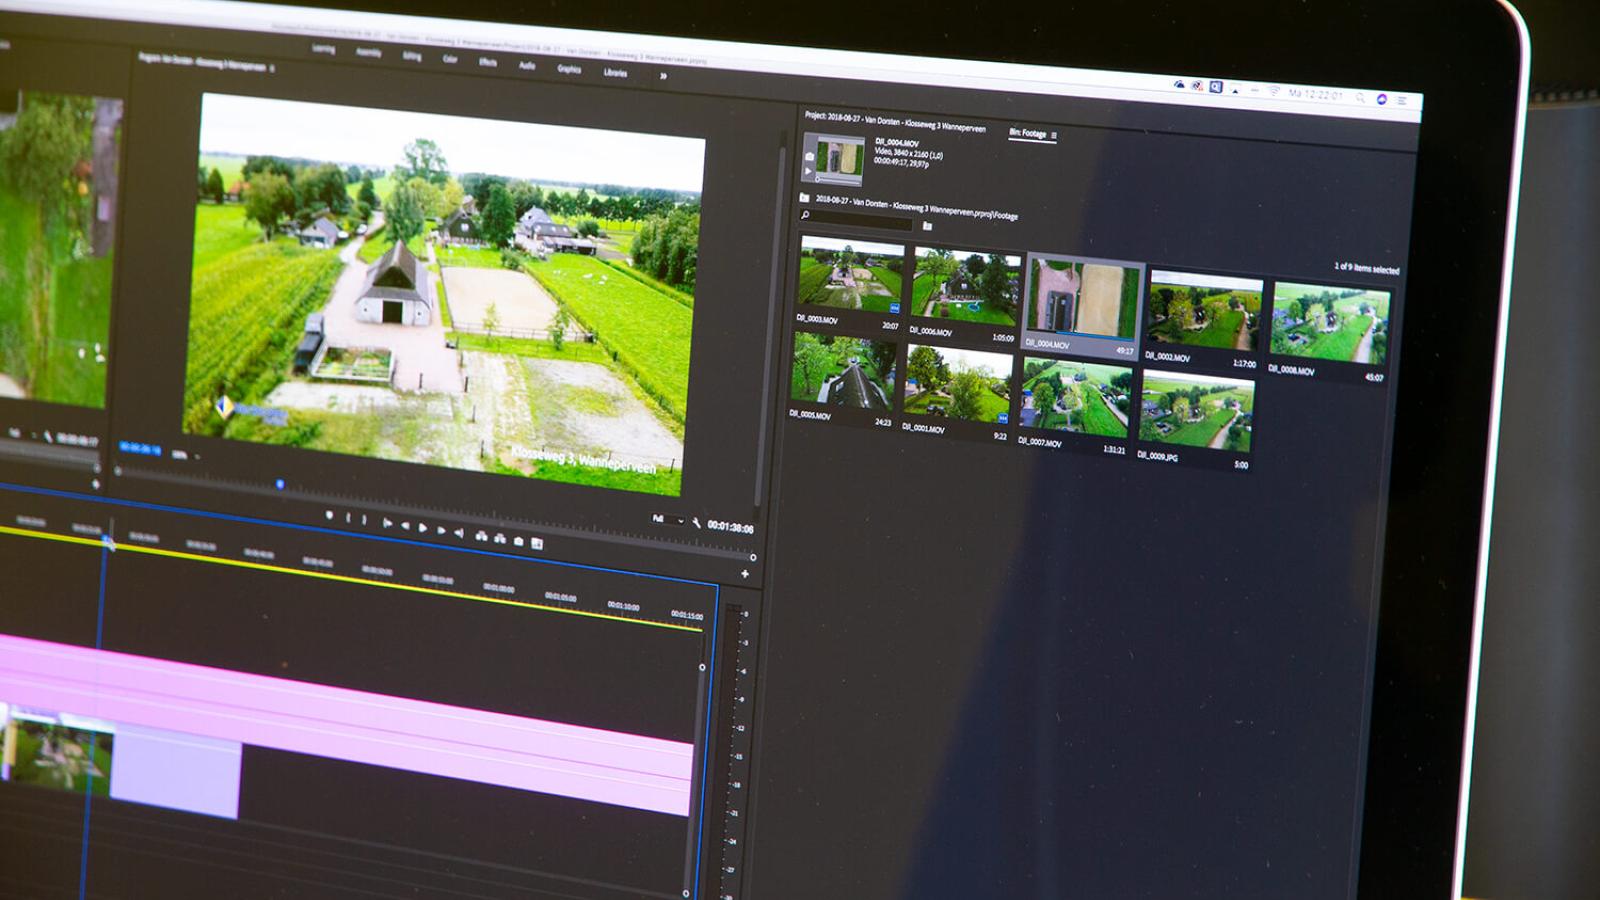Play the DJI_0004.MOV preview thumbnail
The image size is (1600, 900).
[809, 171]
